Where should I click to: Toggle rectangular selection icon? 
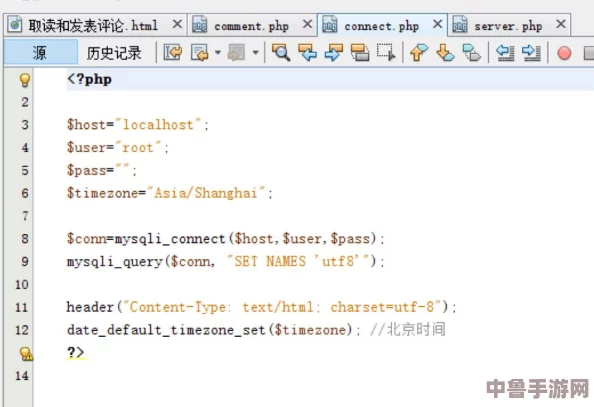point(386,52)
